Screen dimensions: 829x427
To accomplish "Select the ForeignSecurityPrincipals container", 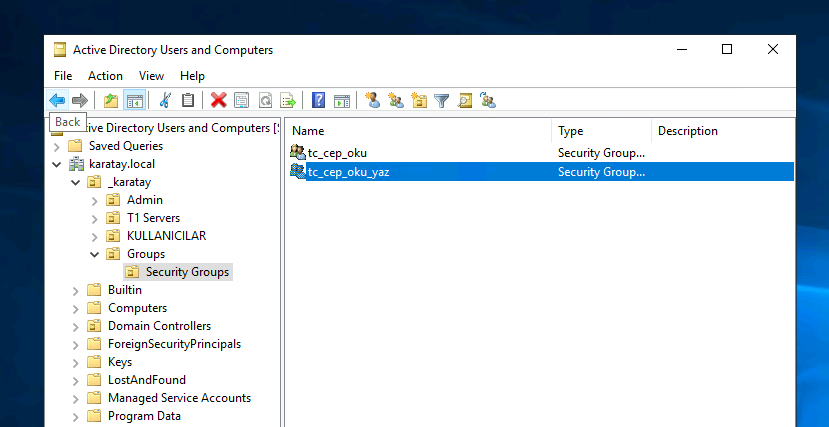I will pos(174,344).
